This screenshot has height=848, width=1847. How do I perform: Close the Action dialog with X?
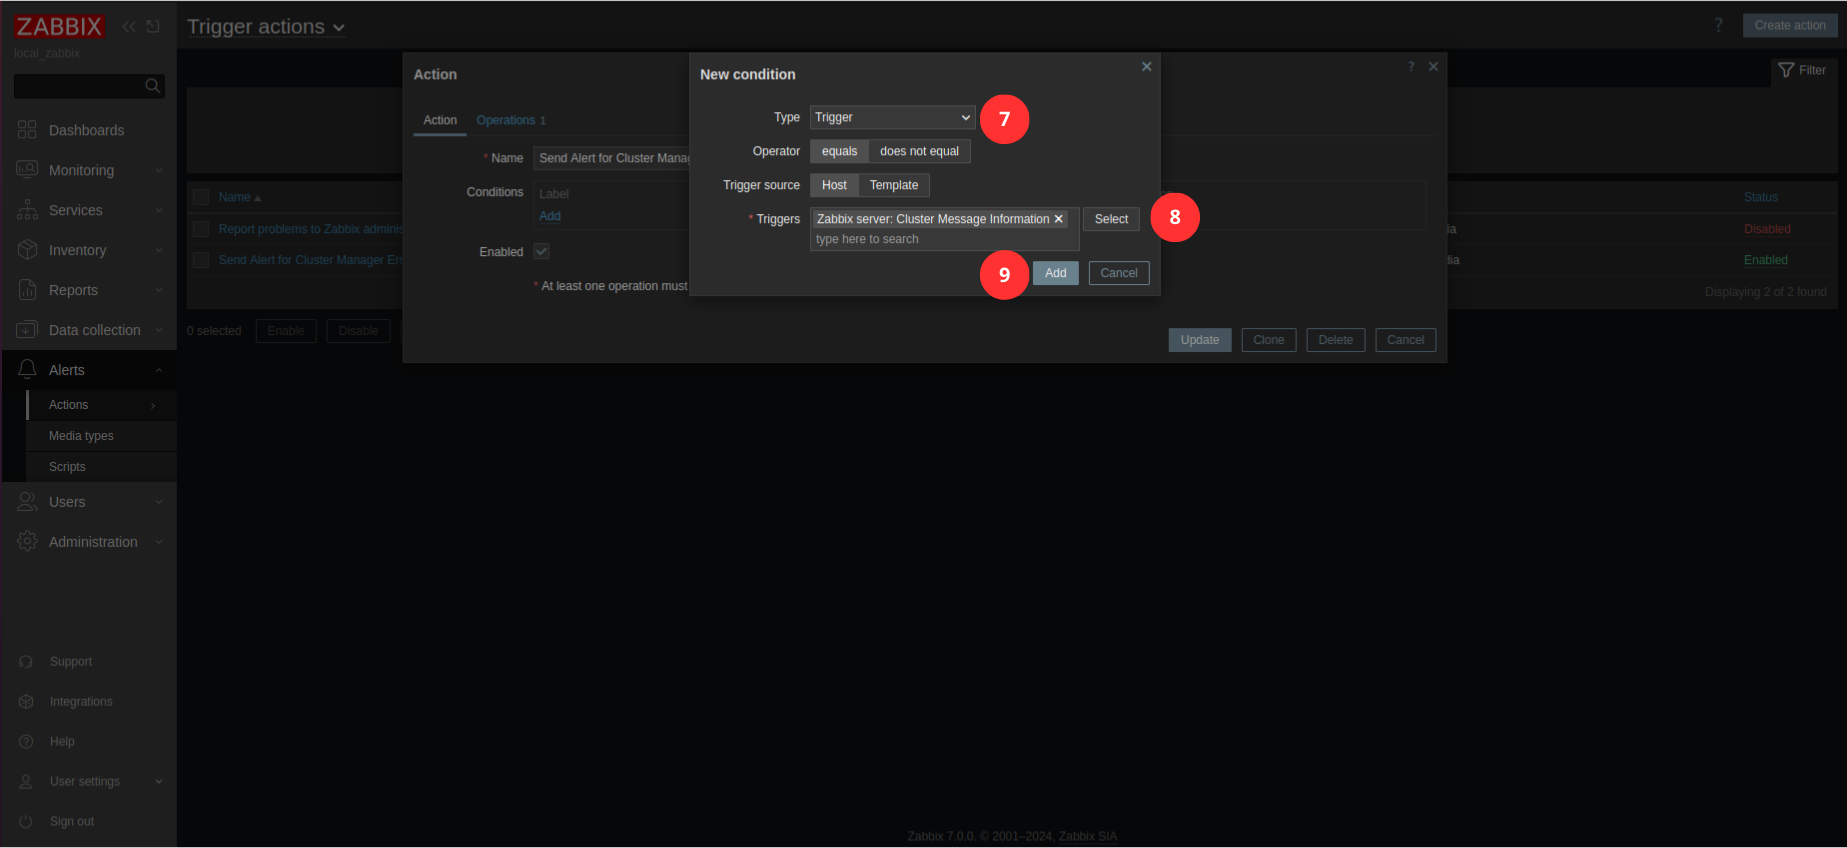(1434, 66)
